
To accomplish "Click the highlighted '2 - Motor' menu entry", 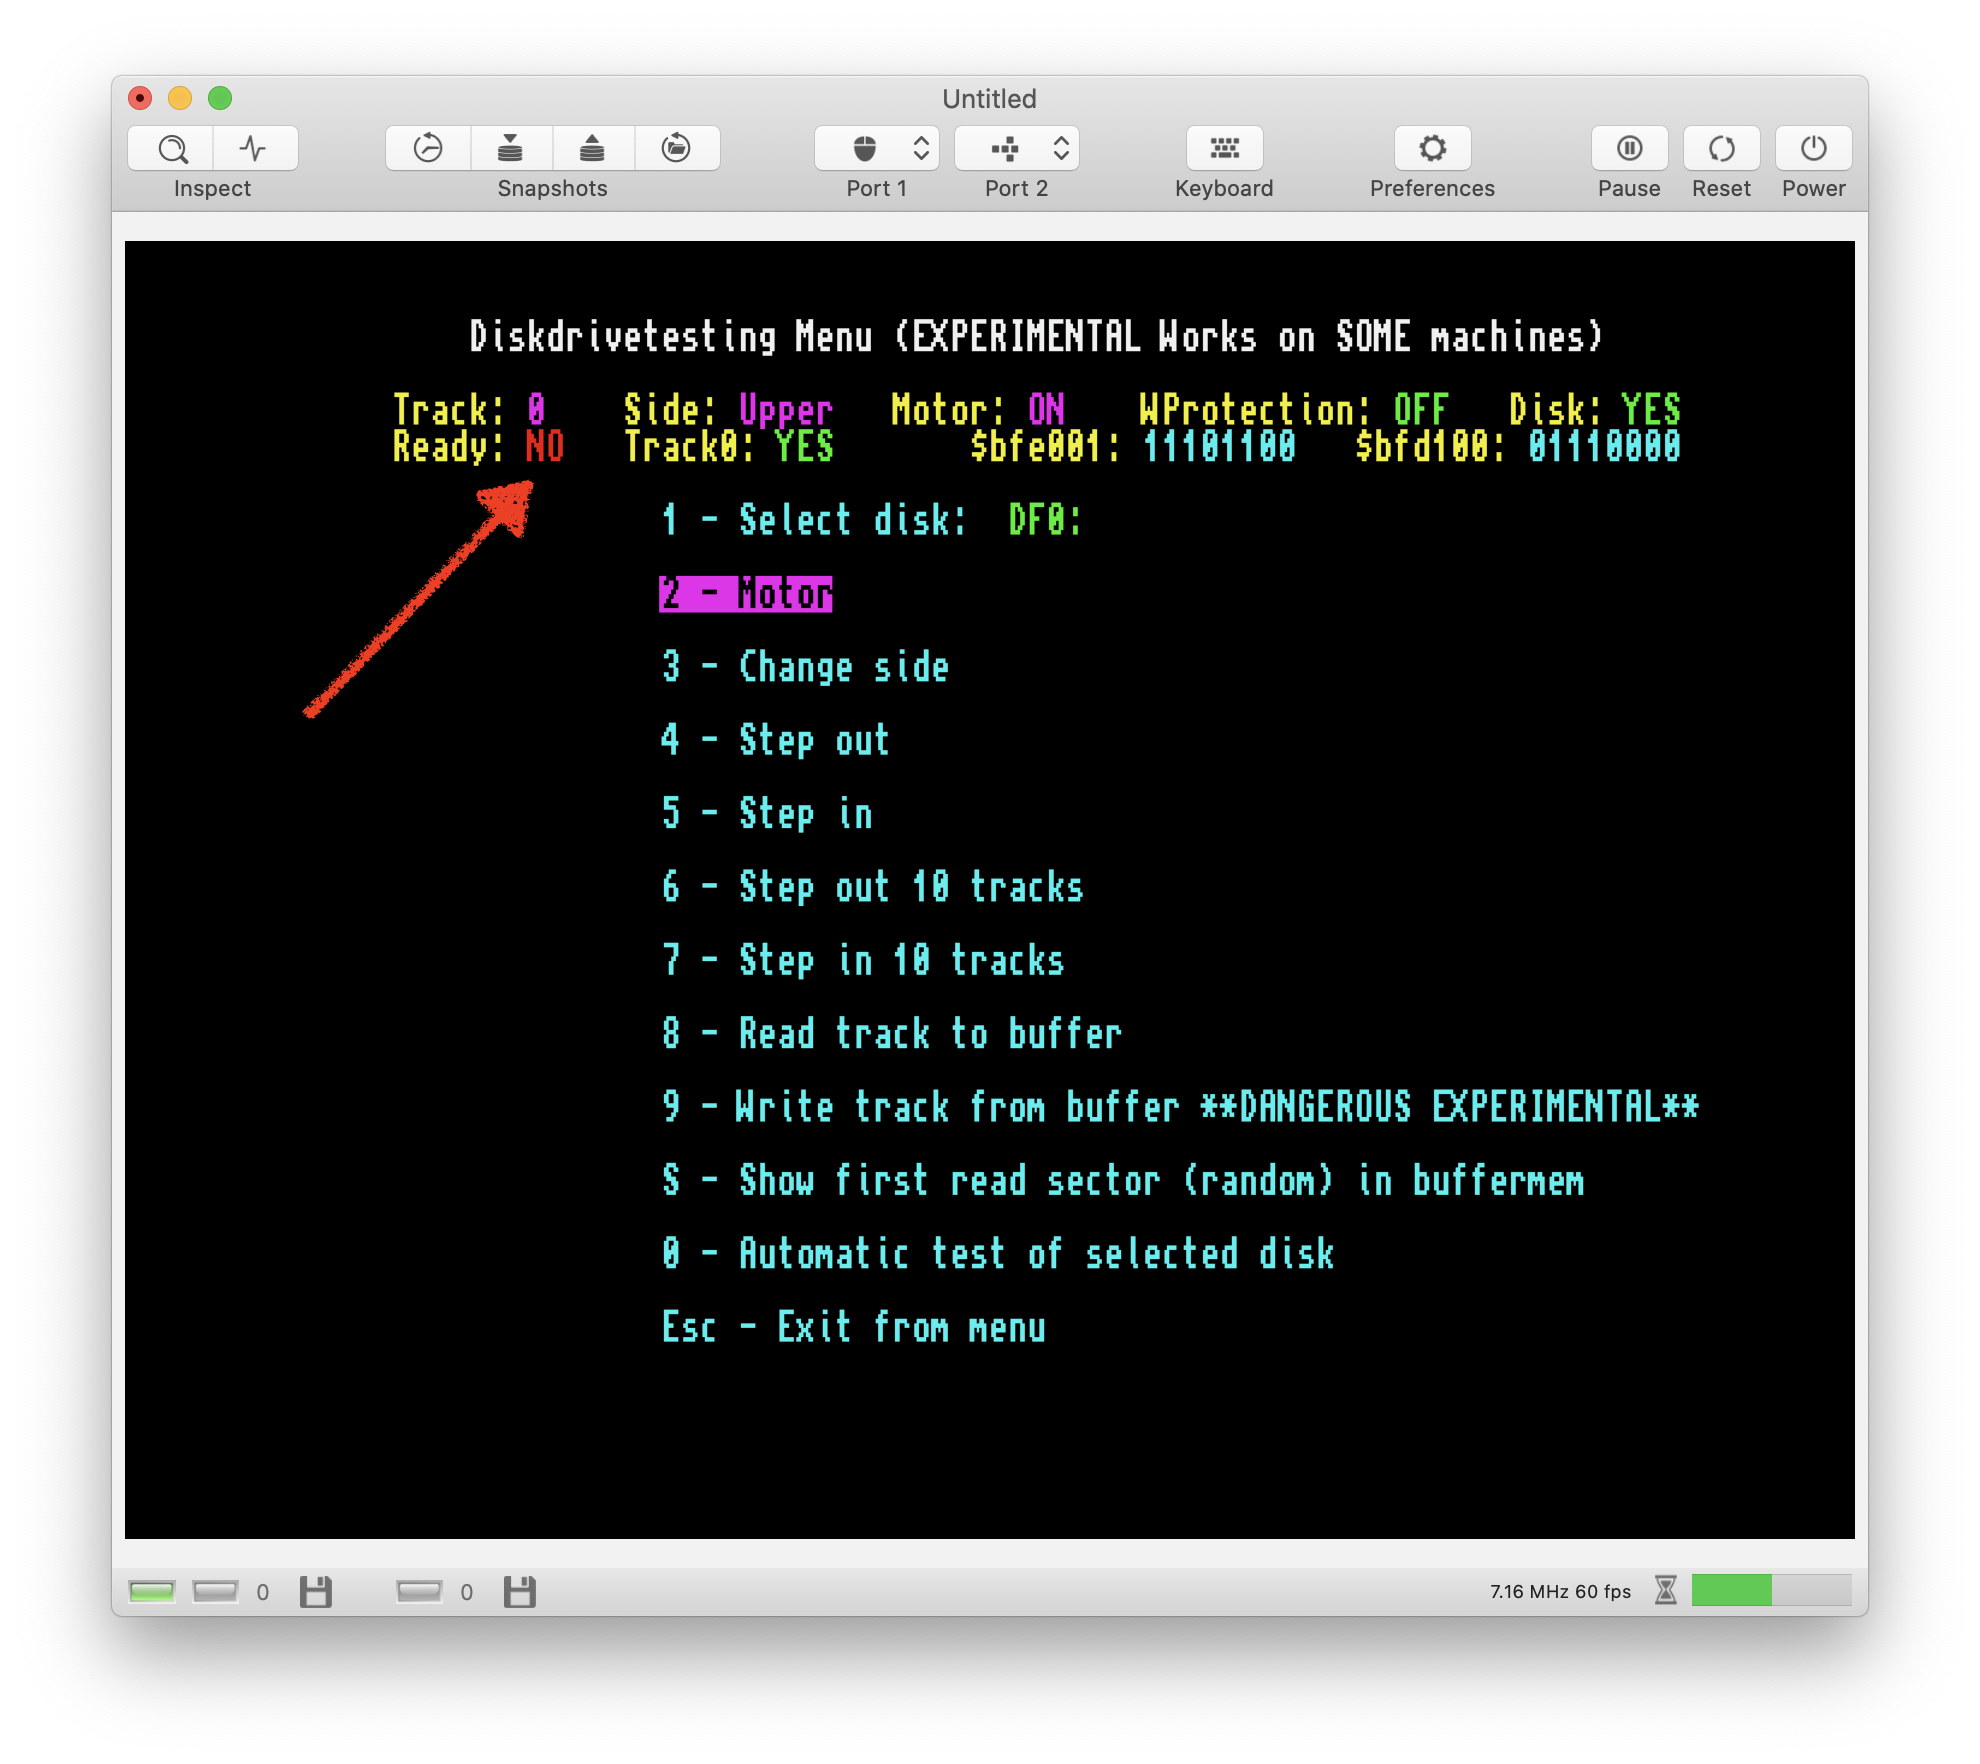I will (x=746, y=594).
